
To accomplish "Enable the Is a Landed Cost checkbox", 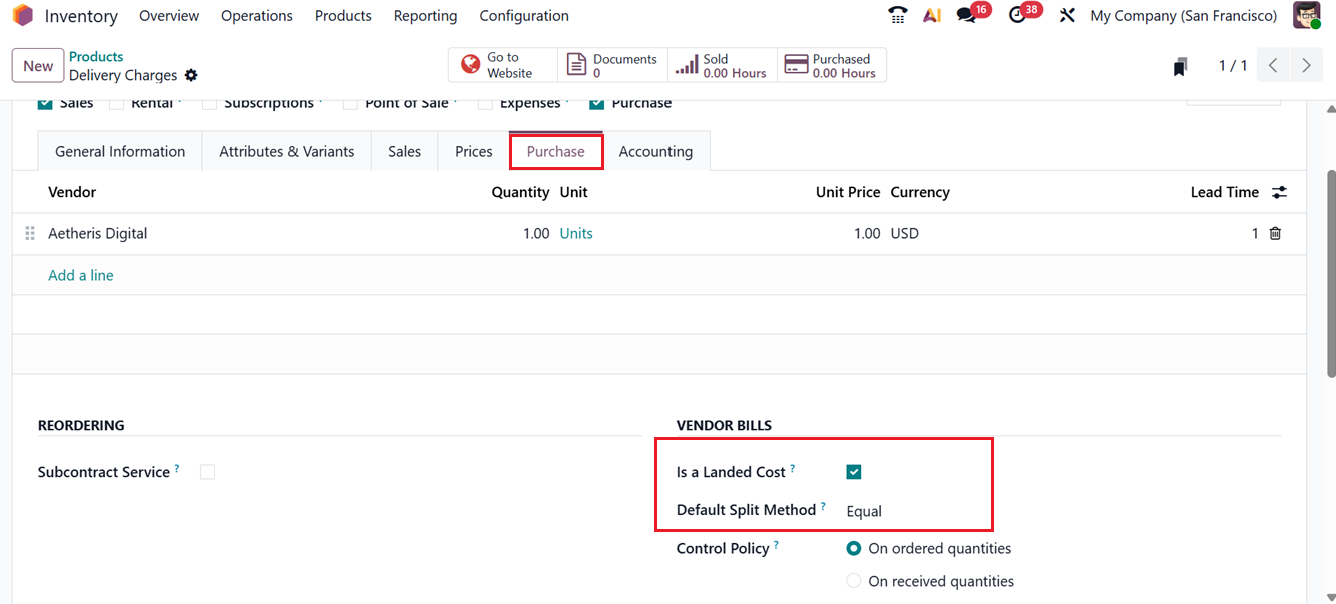I will [853, 471].
